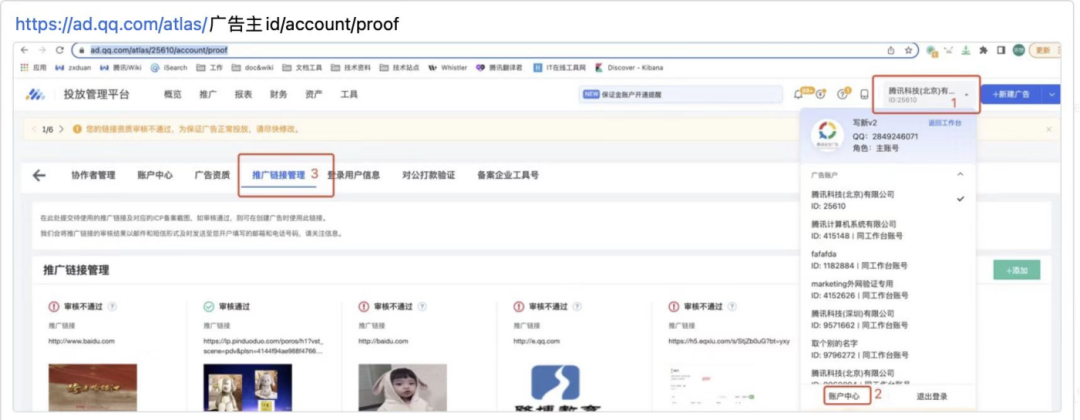Open the extensions puzzle-piece icon
Image resolution: width=1080 pixels, height=420 pixels.
click(x=984, y=50)
